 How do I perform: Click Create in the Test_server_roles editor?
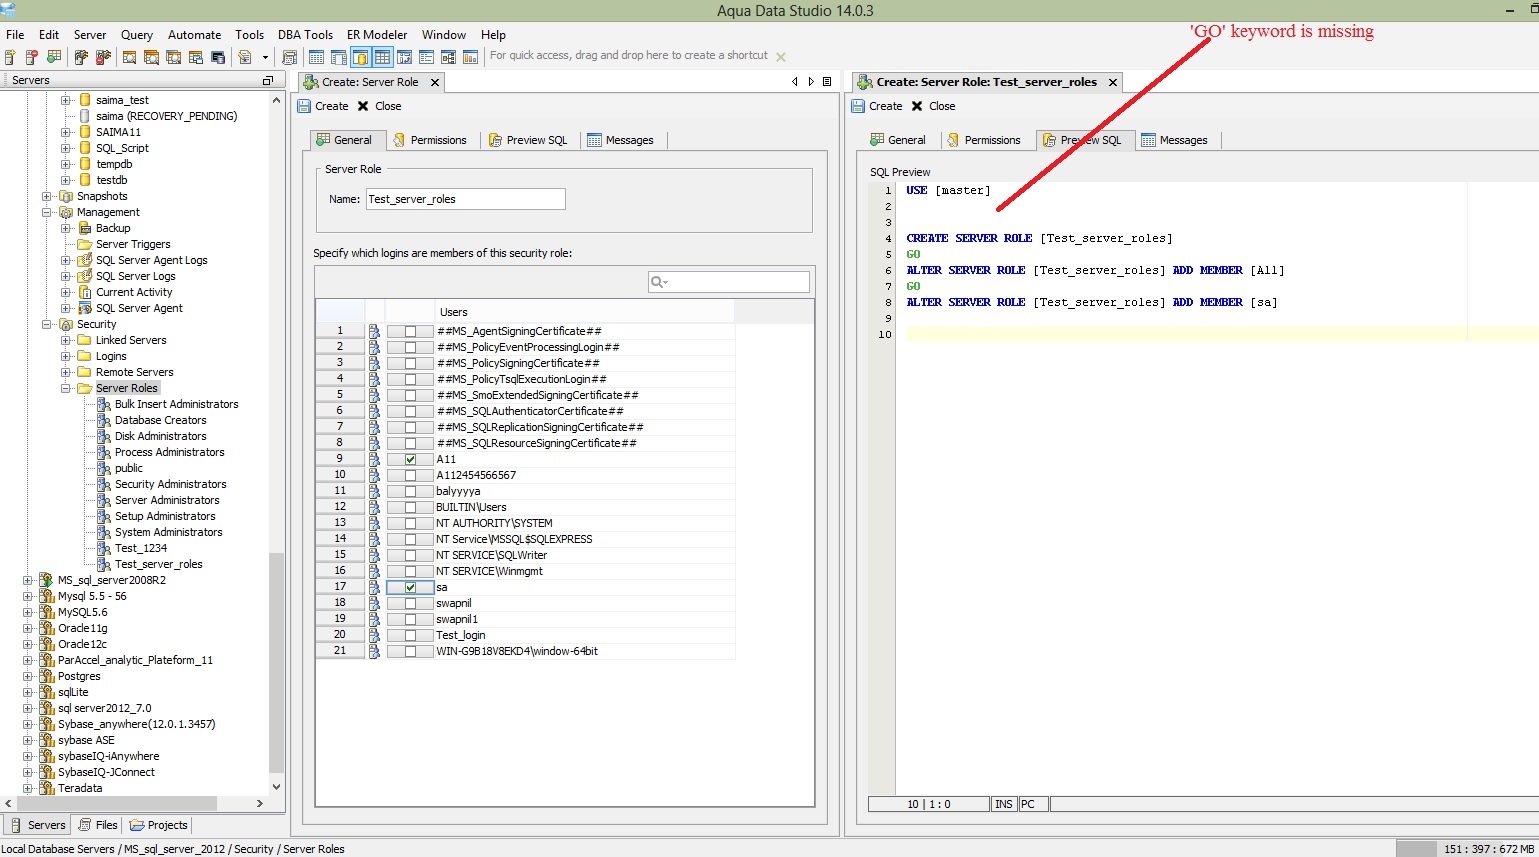(x=877, y=106)
